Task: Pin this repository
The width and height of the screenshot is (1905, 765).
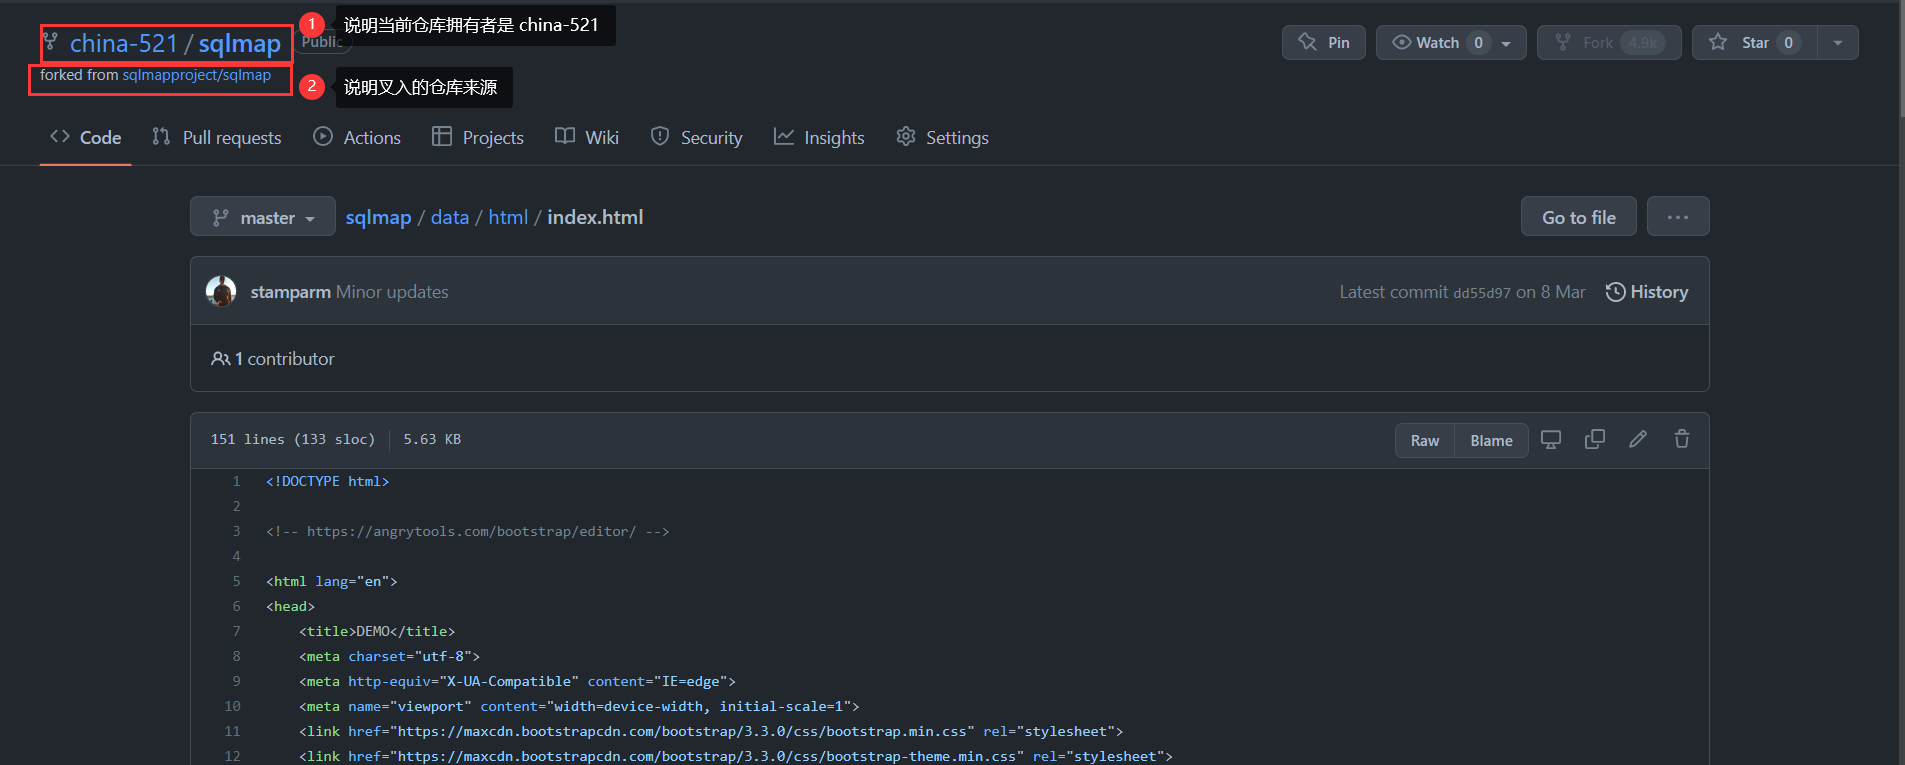Action: click(1324, 43)
